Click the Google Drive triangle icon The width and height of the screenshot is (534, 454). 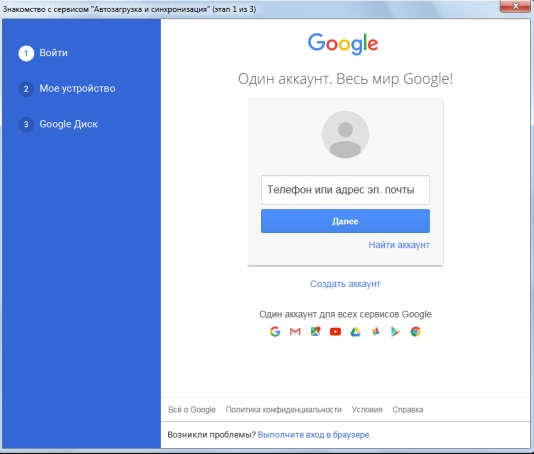[355, 331]
